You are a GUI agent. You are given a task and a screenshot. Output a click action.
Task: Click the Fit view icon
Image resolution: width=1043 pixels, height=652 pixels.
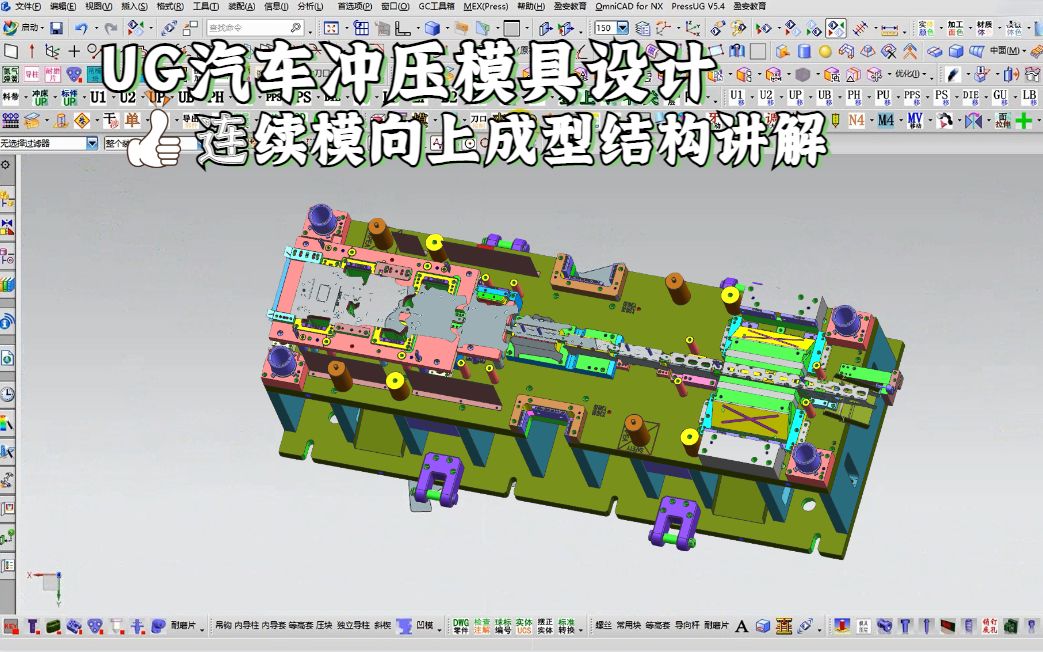pyautogui.click(x=331, y=28)
